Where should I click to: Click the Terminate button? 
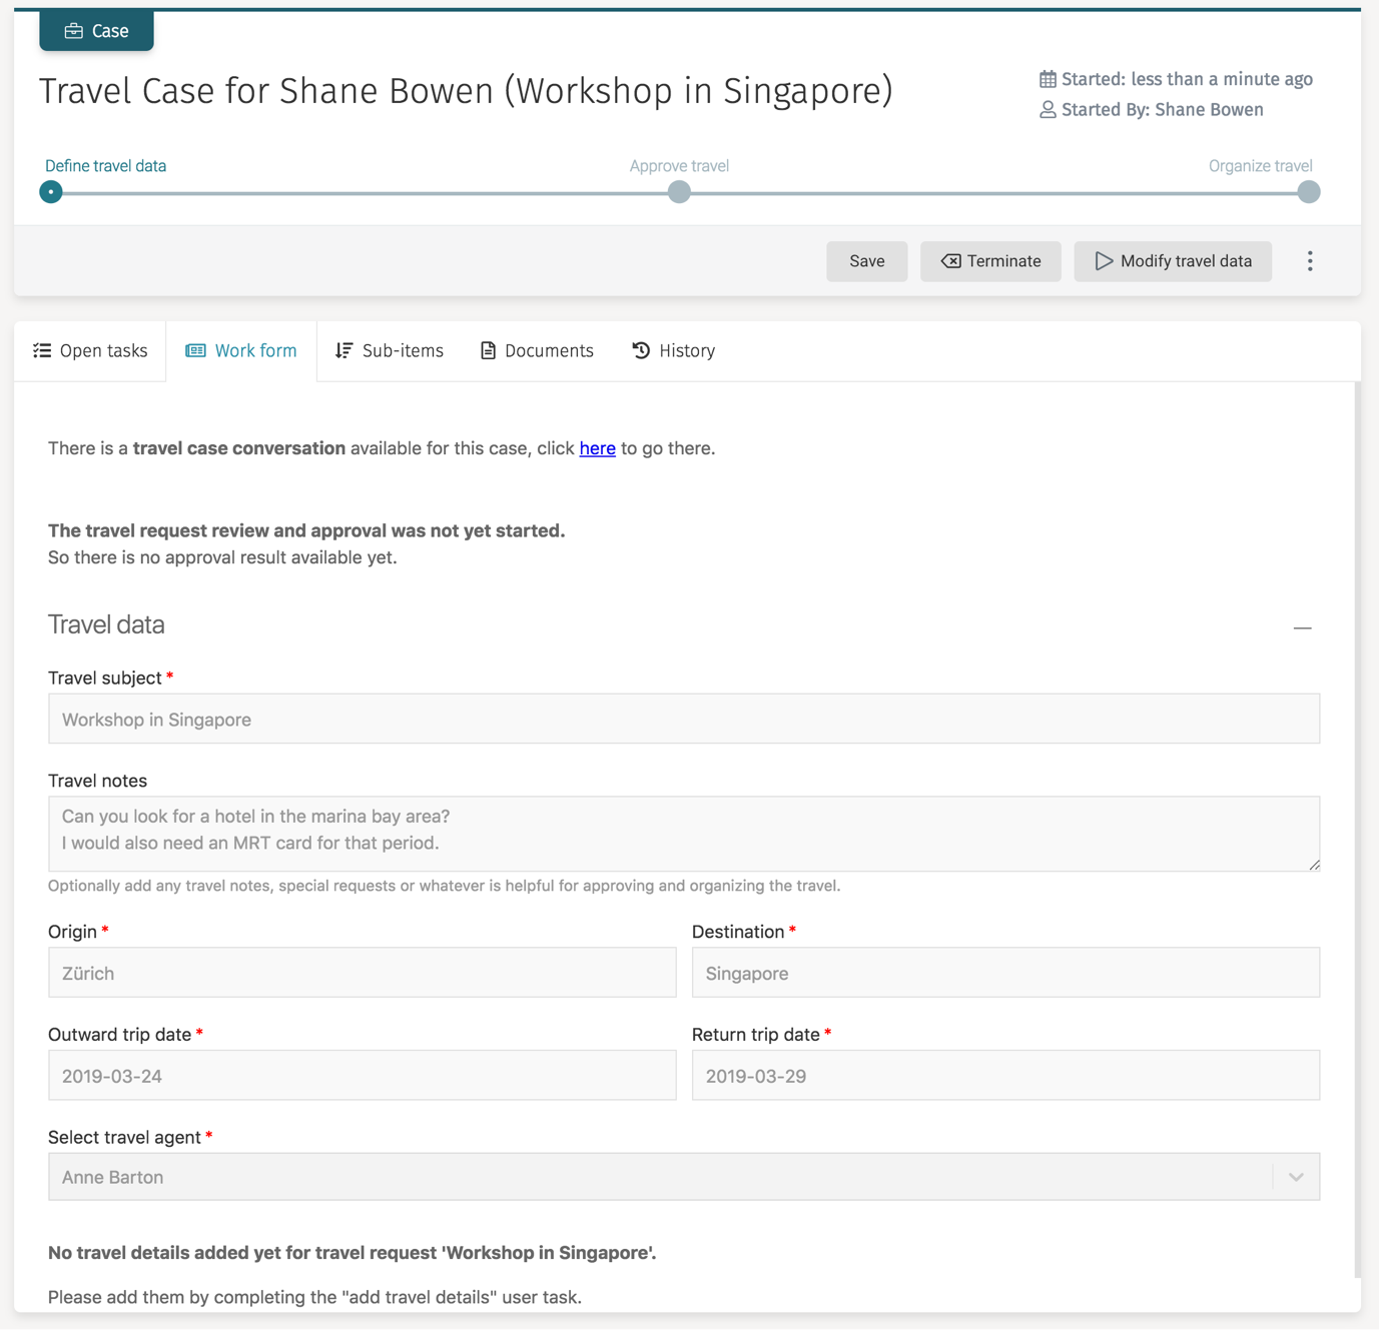coord(990,261)
